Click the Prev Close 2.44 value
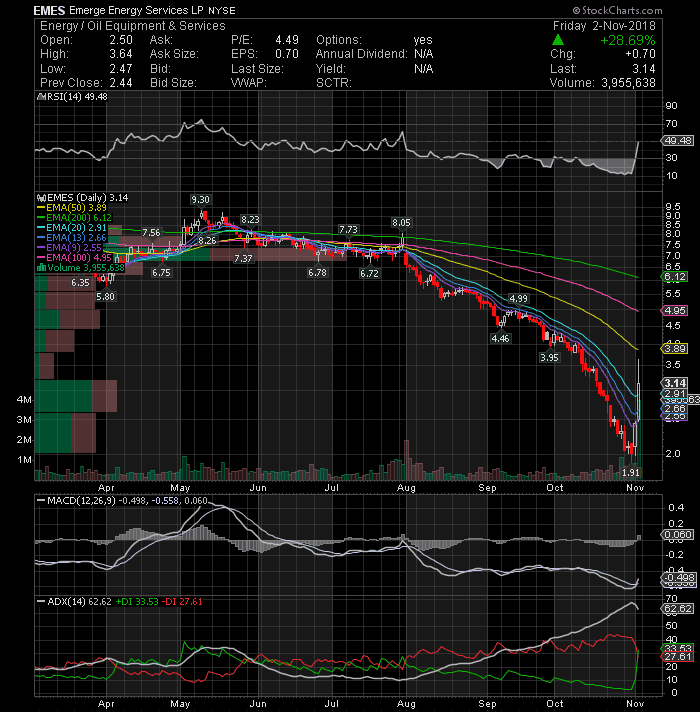The width and height of the screenshot is (700, 712). 121,83
